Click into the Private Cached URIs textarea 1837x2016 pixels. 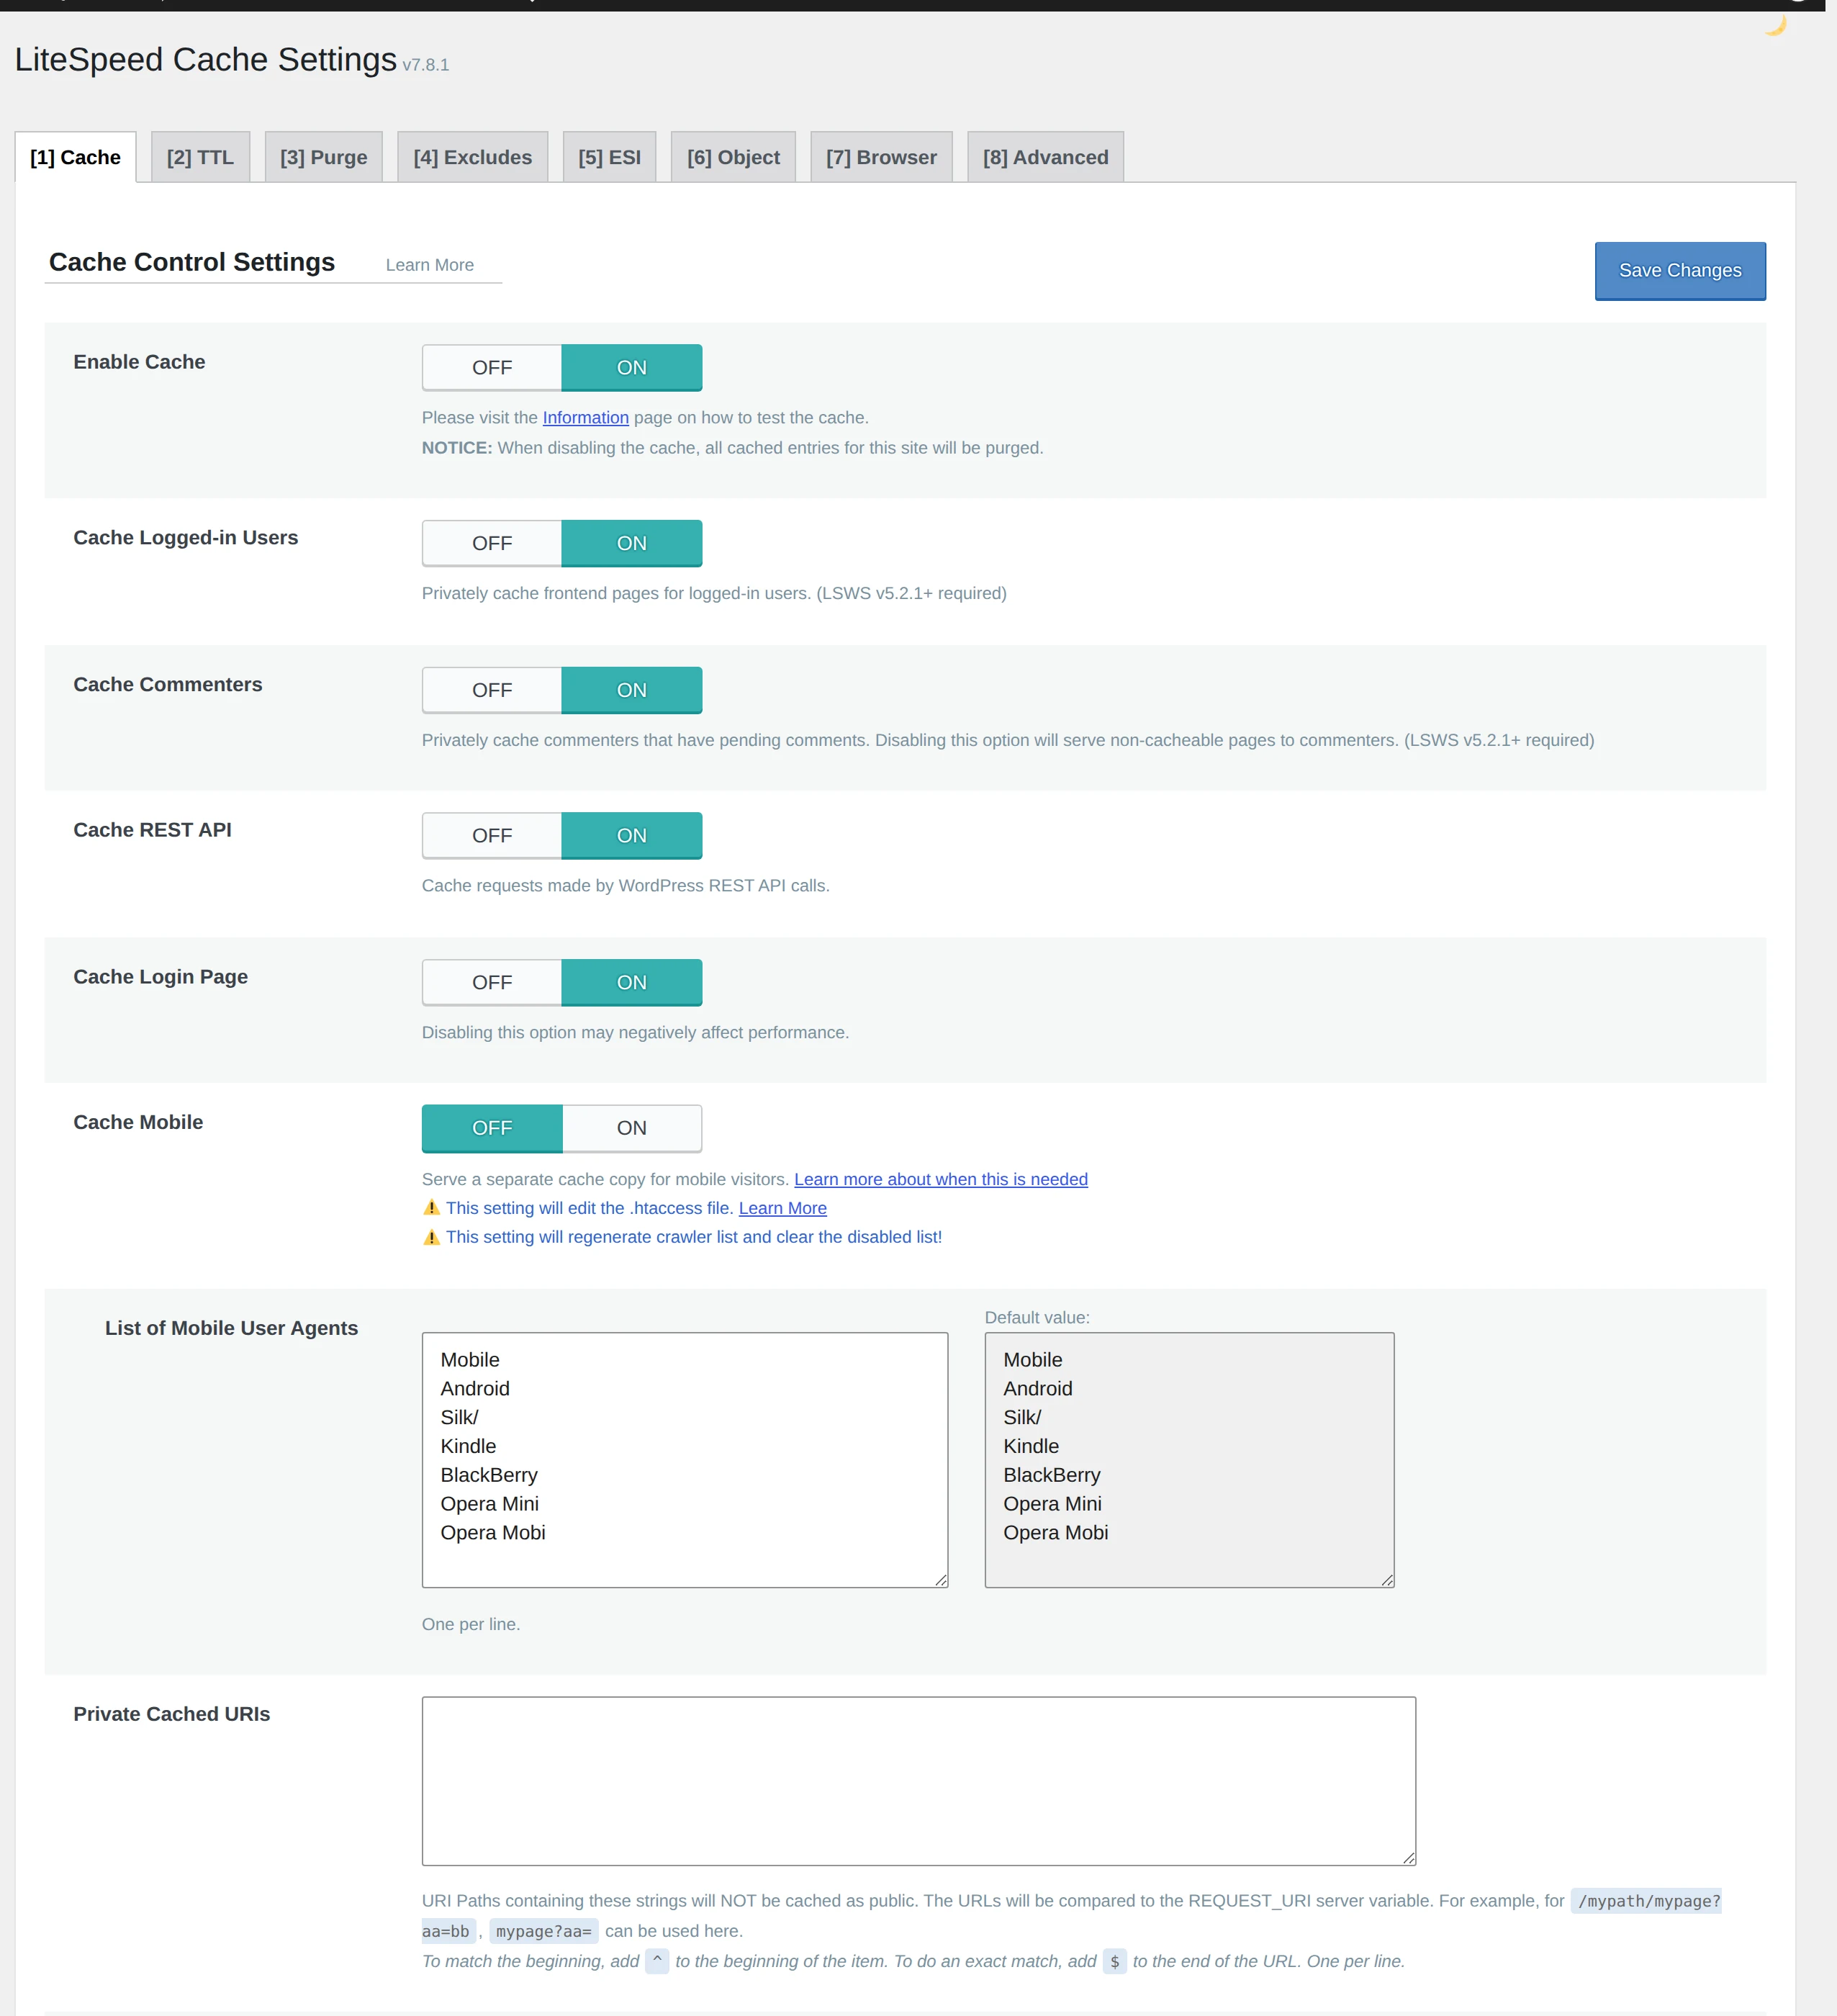[919, 1781]
